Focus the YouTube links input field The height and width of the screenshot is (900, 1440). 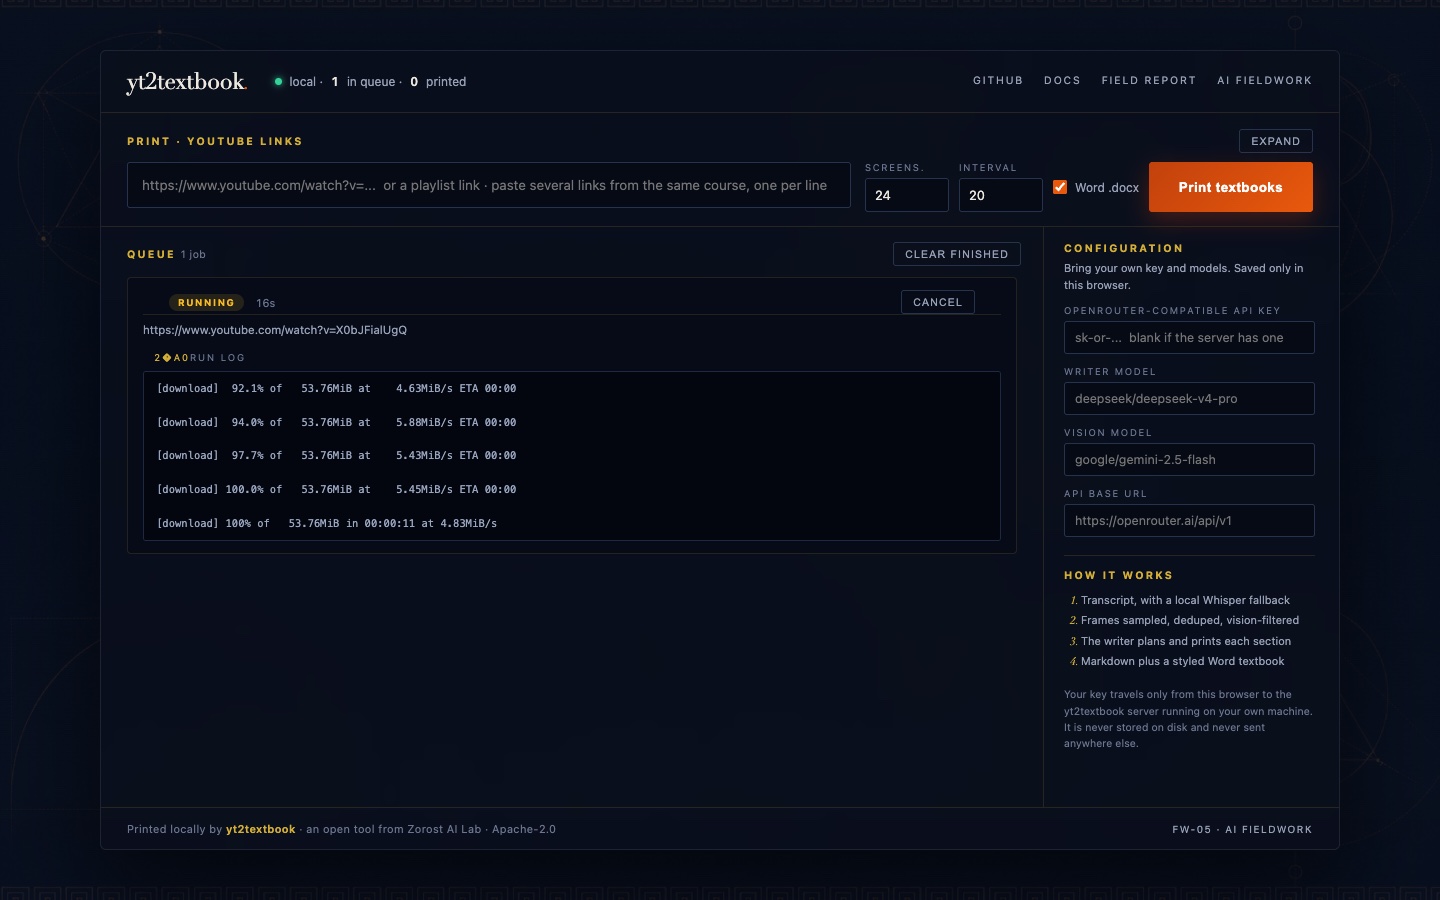[x=489, y=186]
